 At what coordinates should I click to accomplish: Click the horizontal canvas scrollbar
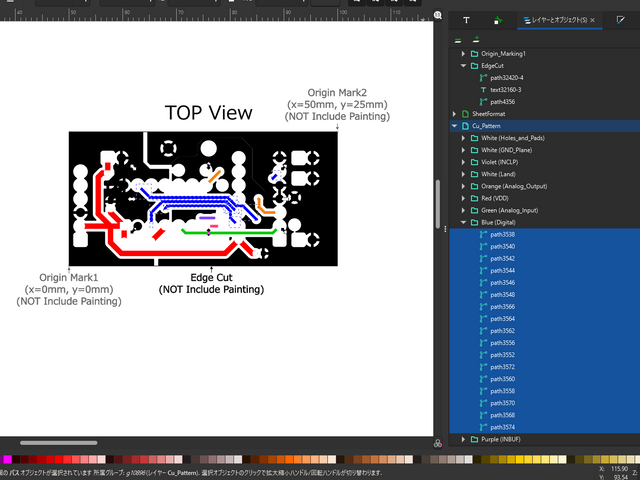[59, 442]
